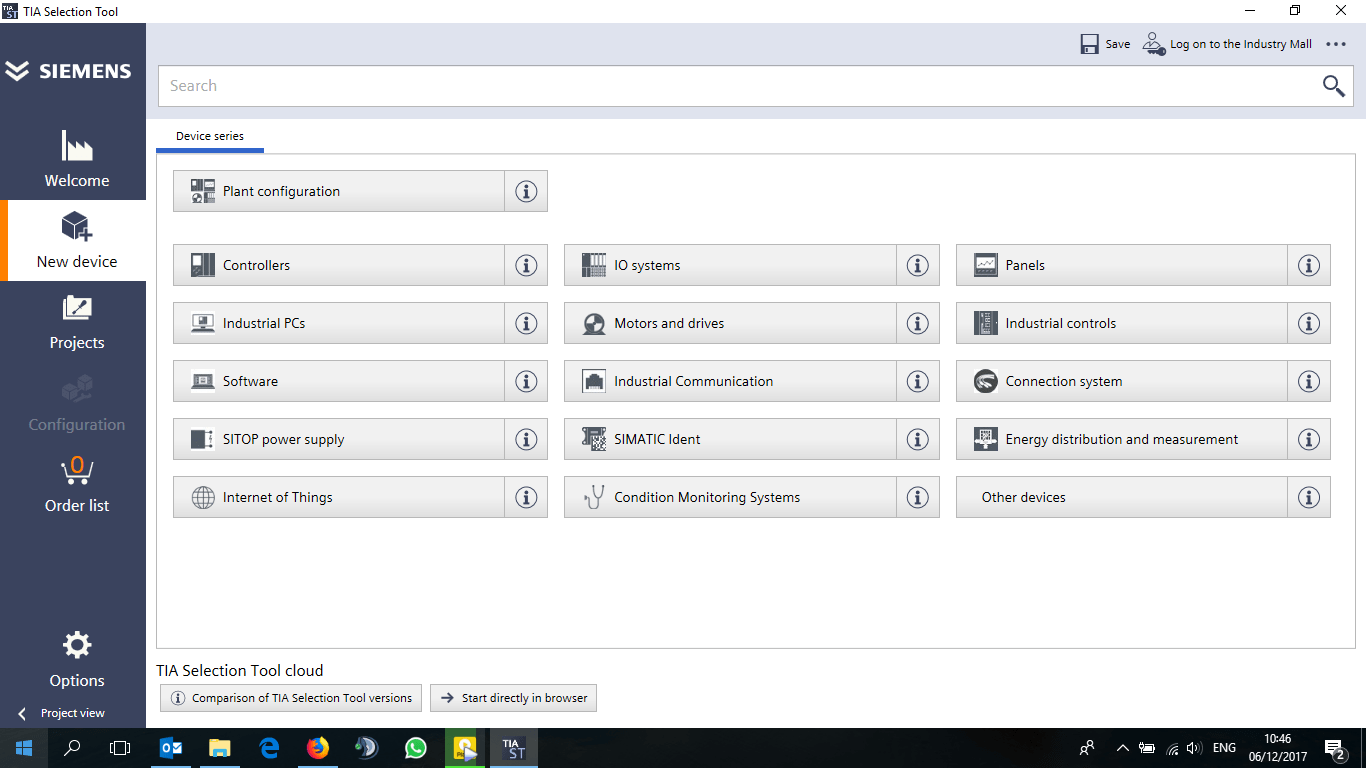
Task: Show hidden system tray icons
Action: pos(1122,748)
